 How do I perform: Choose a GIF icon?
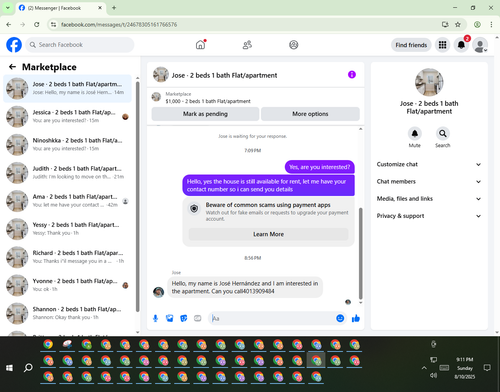[x=198, y=318]
